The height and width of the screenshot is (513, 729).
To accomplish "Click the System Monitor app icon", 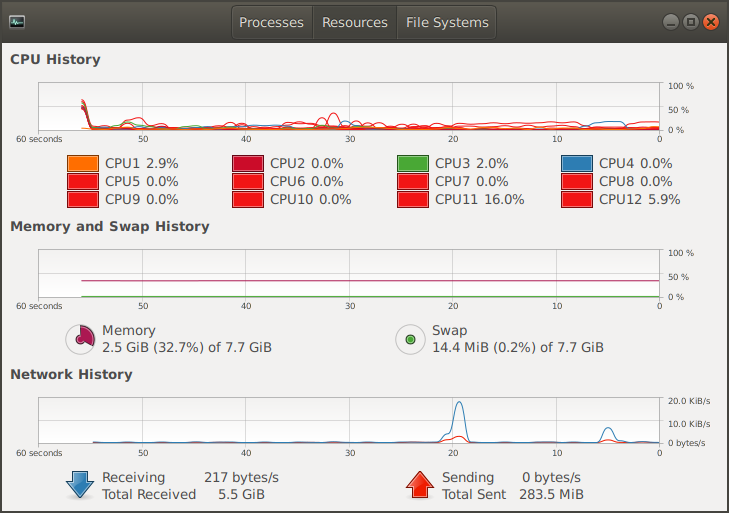I will click(17, 22).
